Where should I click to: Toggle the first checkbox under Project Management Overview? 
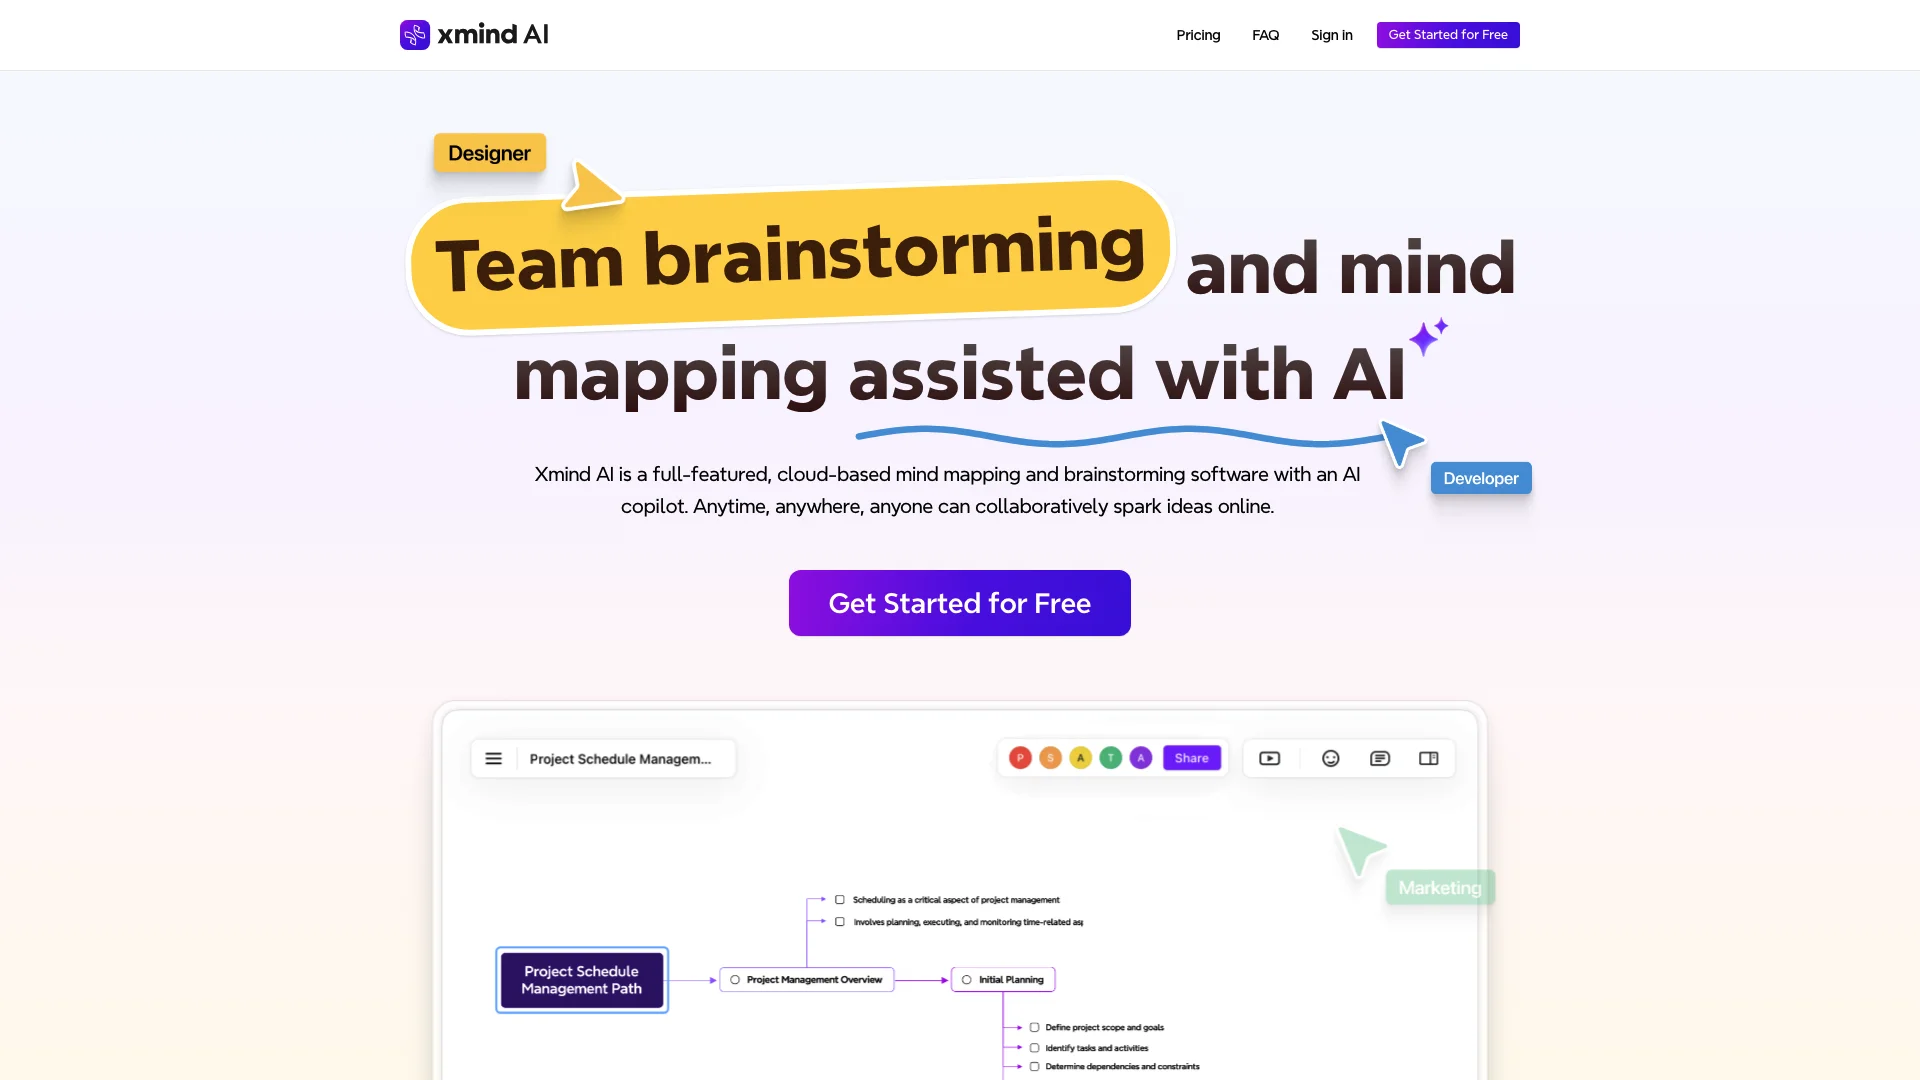click(x=839, y=899)
